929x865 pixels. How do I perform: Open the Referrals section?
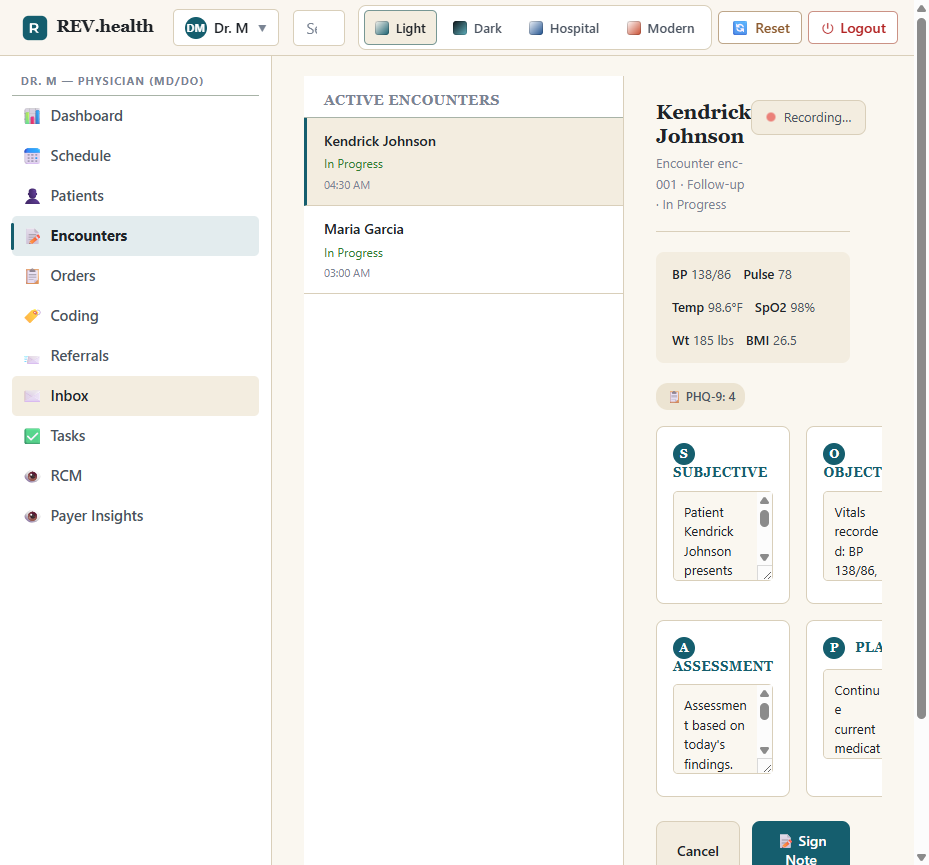(x=135, y=356)
